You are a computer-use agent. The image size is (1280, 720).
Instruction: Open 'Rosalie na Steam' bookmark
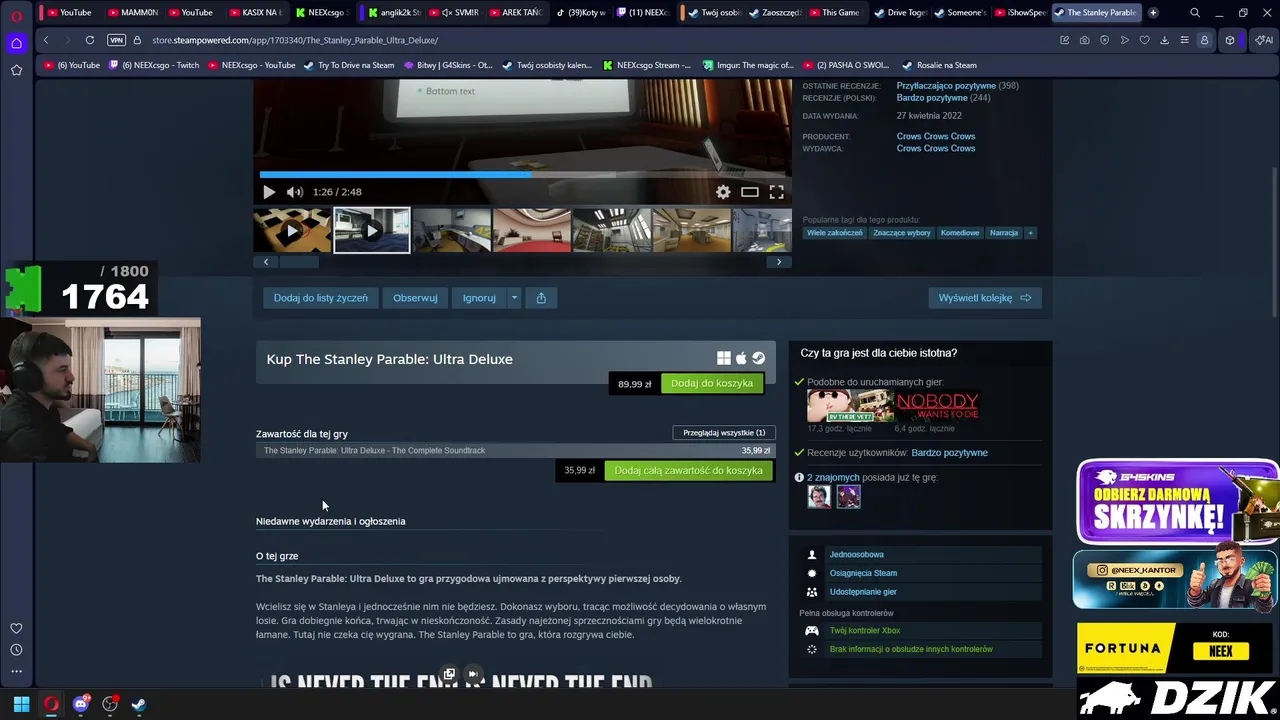click(x=940, y=65)
